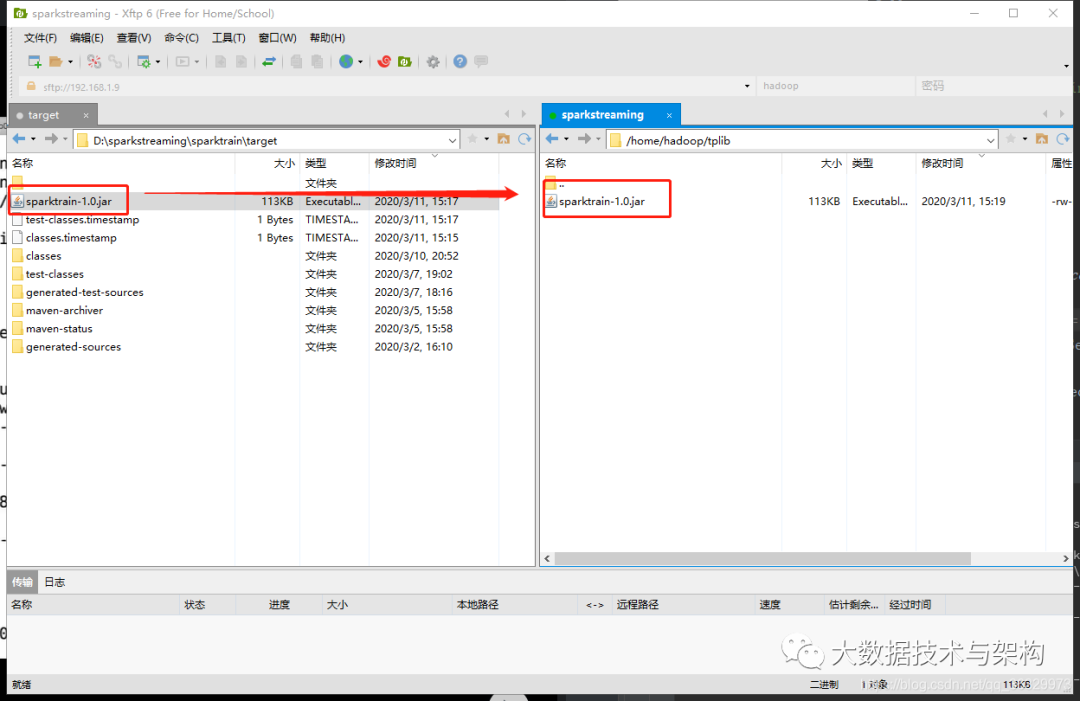The width and height of the screenshot is (1080, 701).
Task: Expand the globe icon dropdown arrow
Action: click(360, 62)
